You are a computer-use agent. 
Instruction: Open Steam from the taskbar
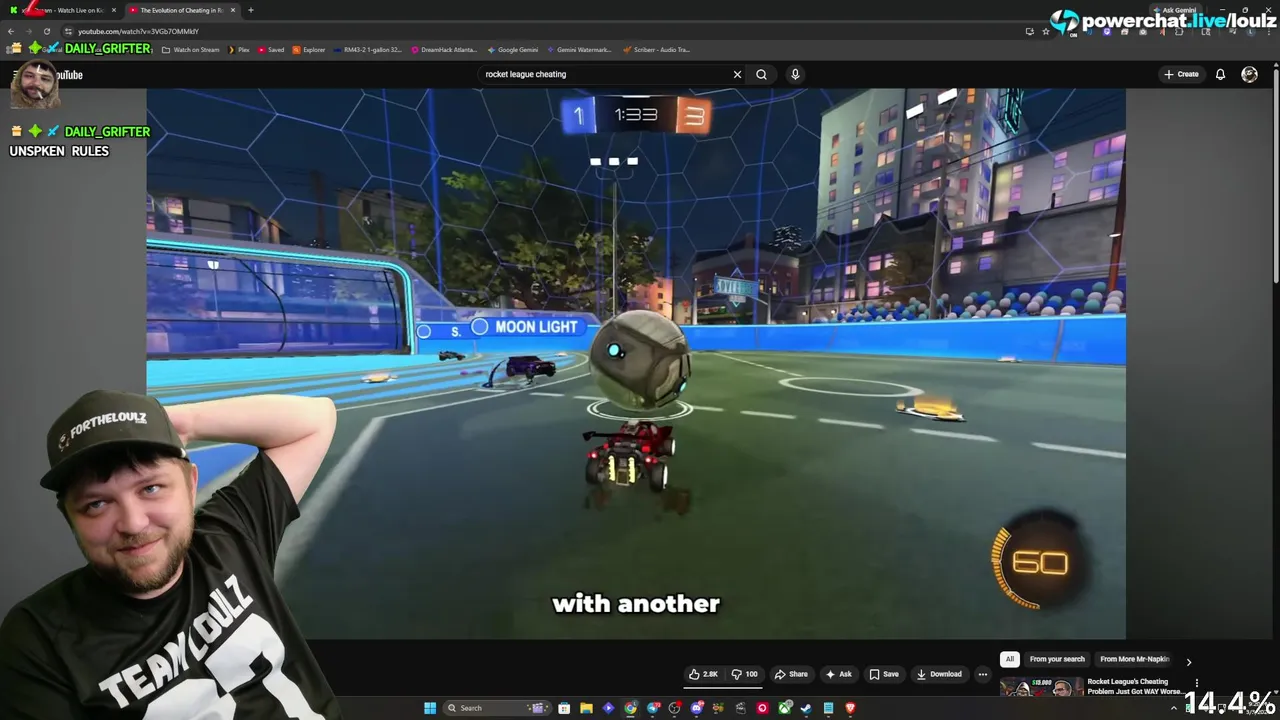(x=806, y=708)
